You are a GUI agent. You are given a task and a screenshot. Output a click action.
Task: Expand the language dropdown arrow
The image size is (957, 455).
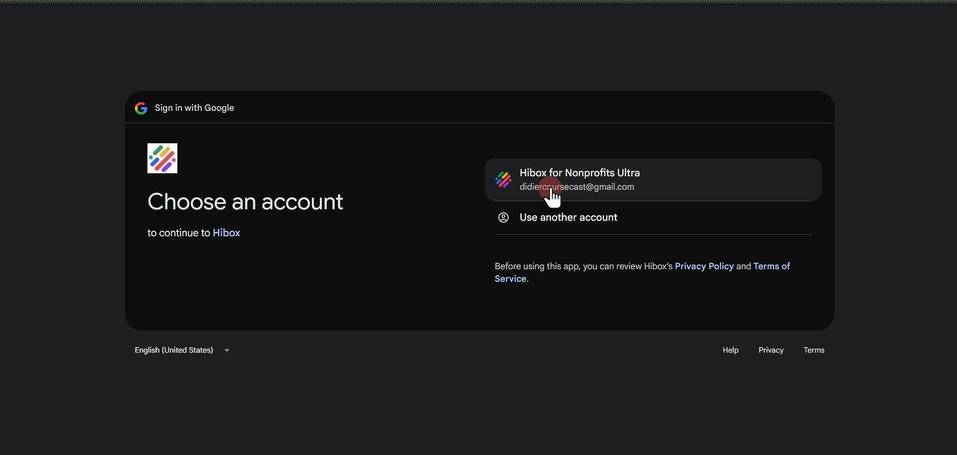(227, 351)
